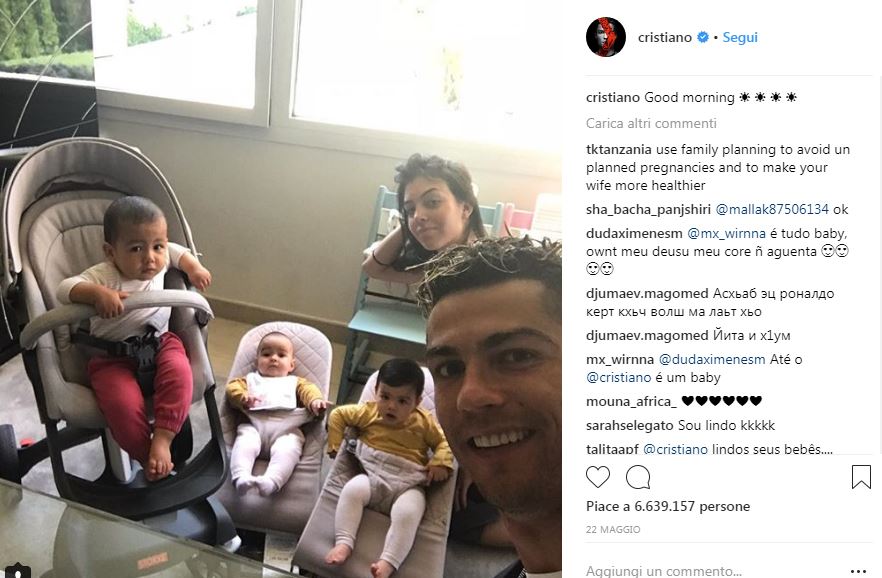Open the three-dot more options menu
The height and width of the screenshot is (578, 882).
(x=858, y=571)
